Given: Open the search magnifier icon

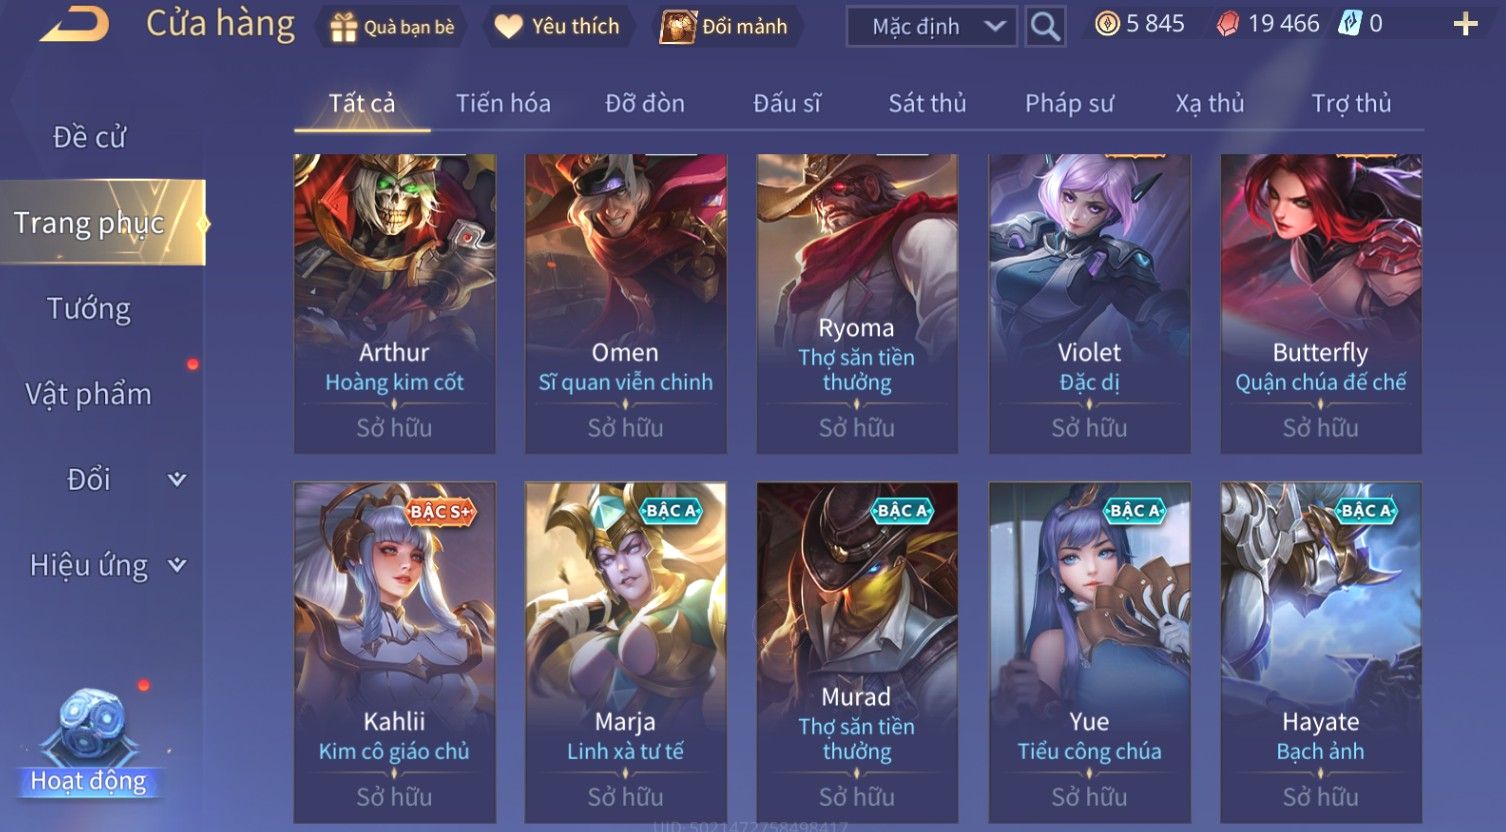Looking at the screenshot, I should [1045, 26].
